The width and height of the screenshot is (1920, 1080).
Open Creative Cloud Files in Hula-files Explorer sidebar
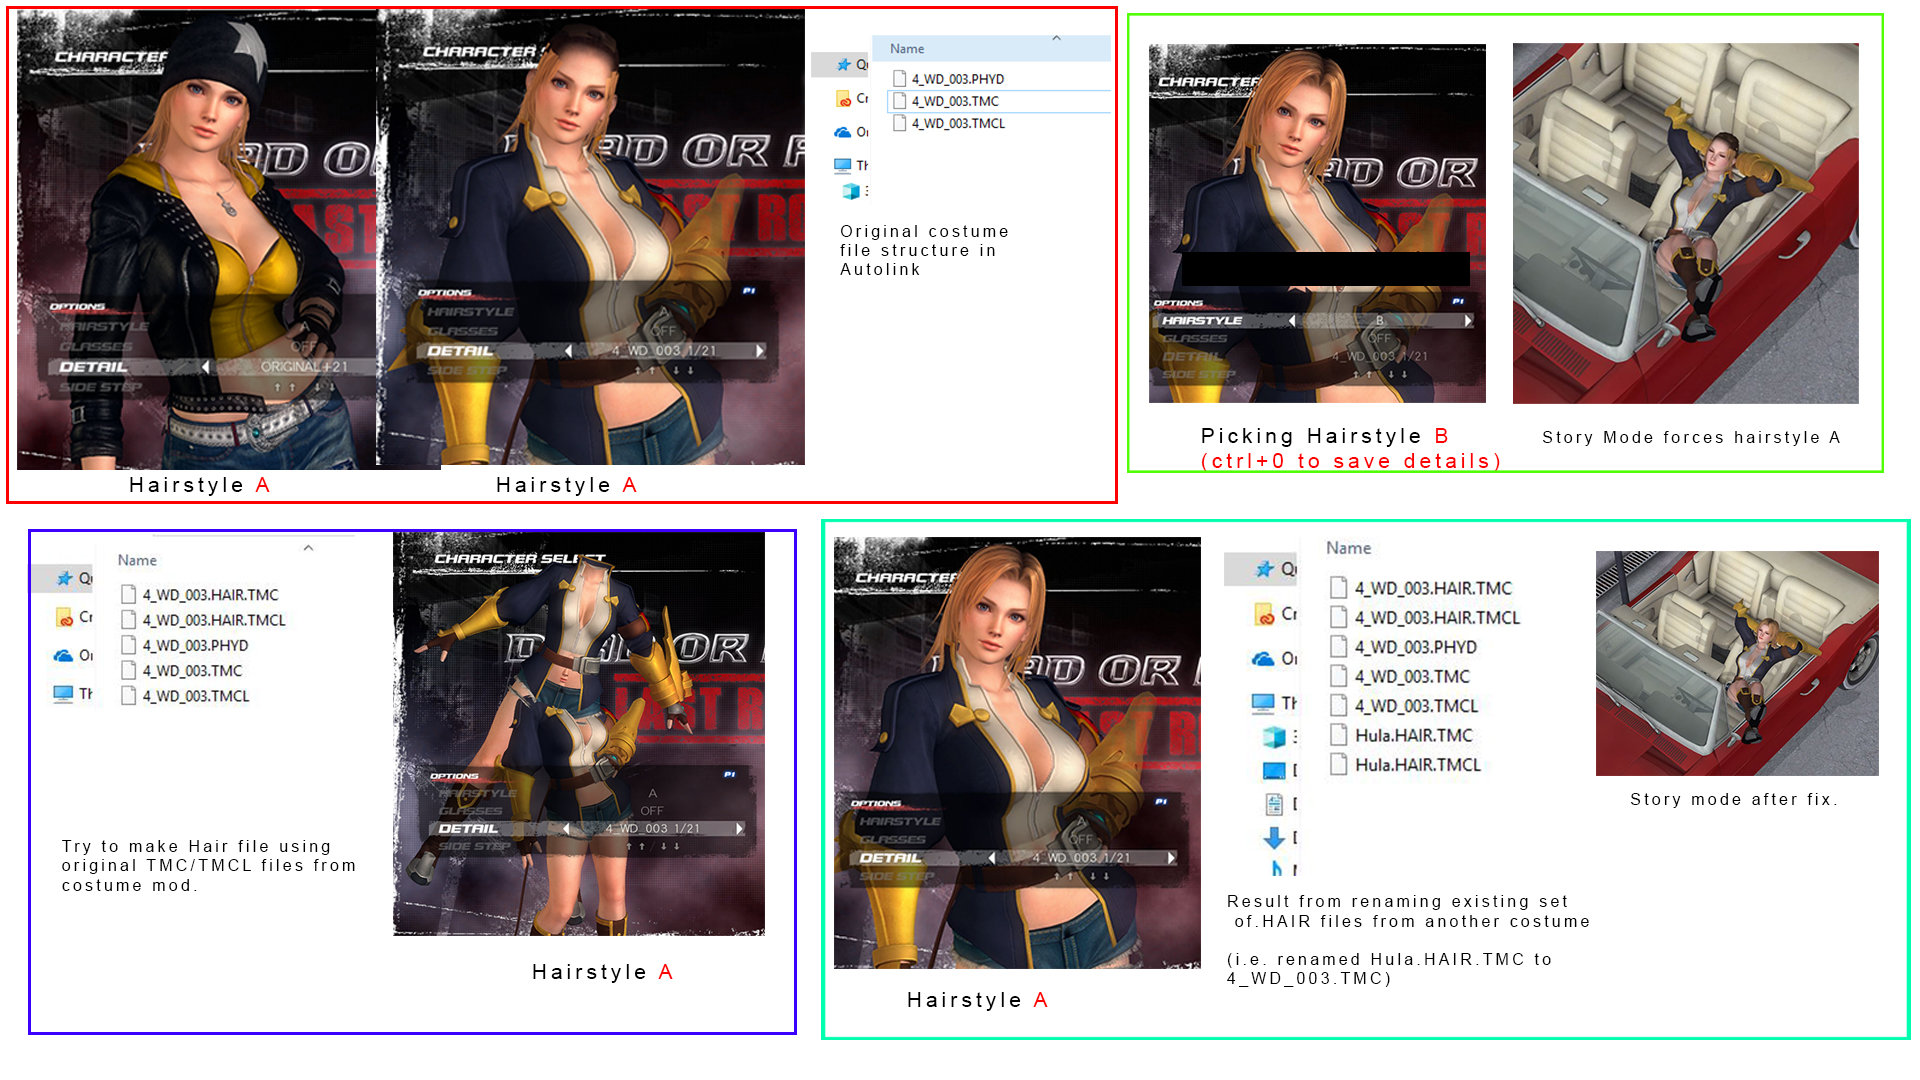(x=1264, y=614)
